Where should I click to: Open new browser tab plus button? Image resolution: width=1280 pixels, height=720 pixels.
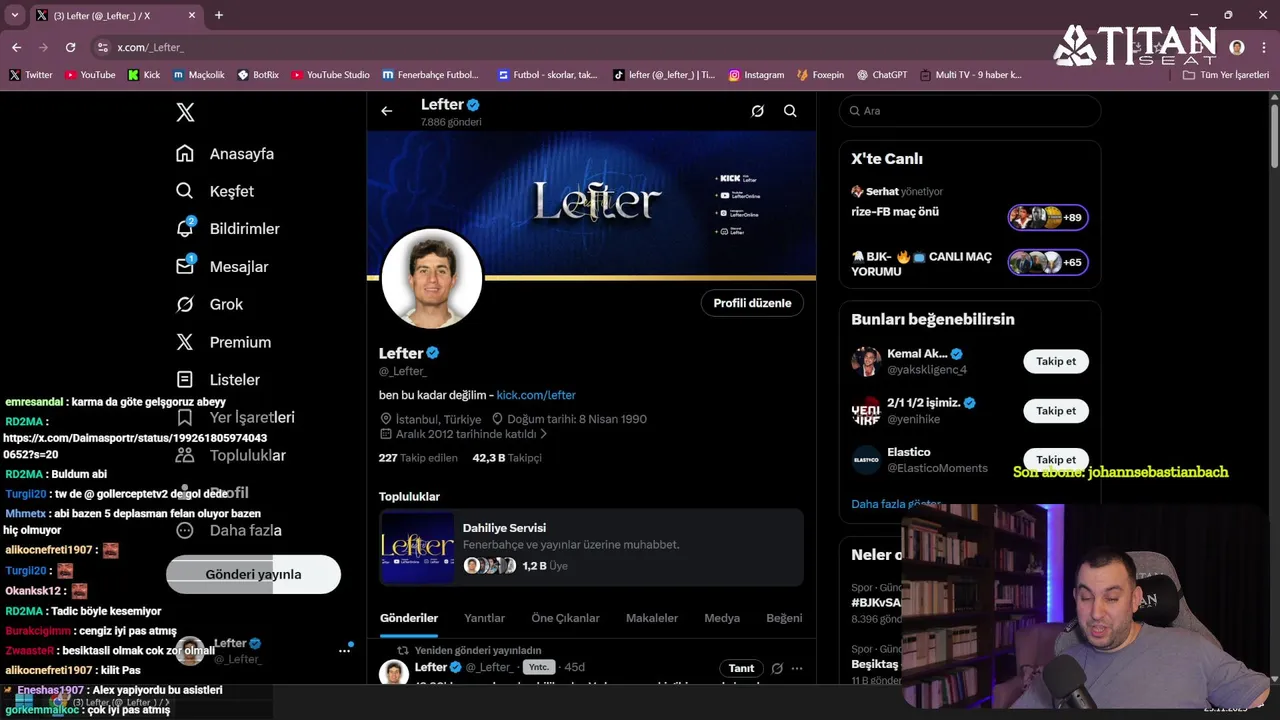click(219, 15)
